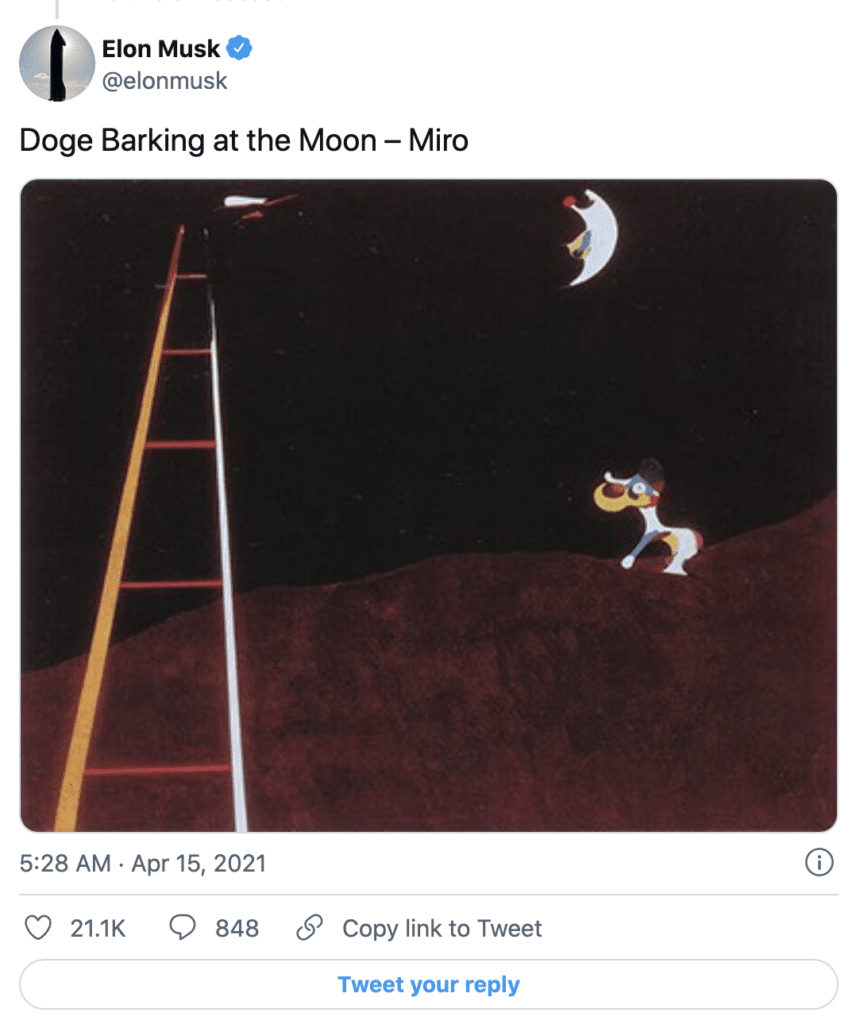
Task: Like the tweet with the heart icon
Action: pyautogui.click(x=38, y=928)
